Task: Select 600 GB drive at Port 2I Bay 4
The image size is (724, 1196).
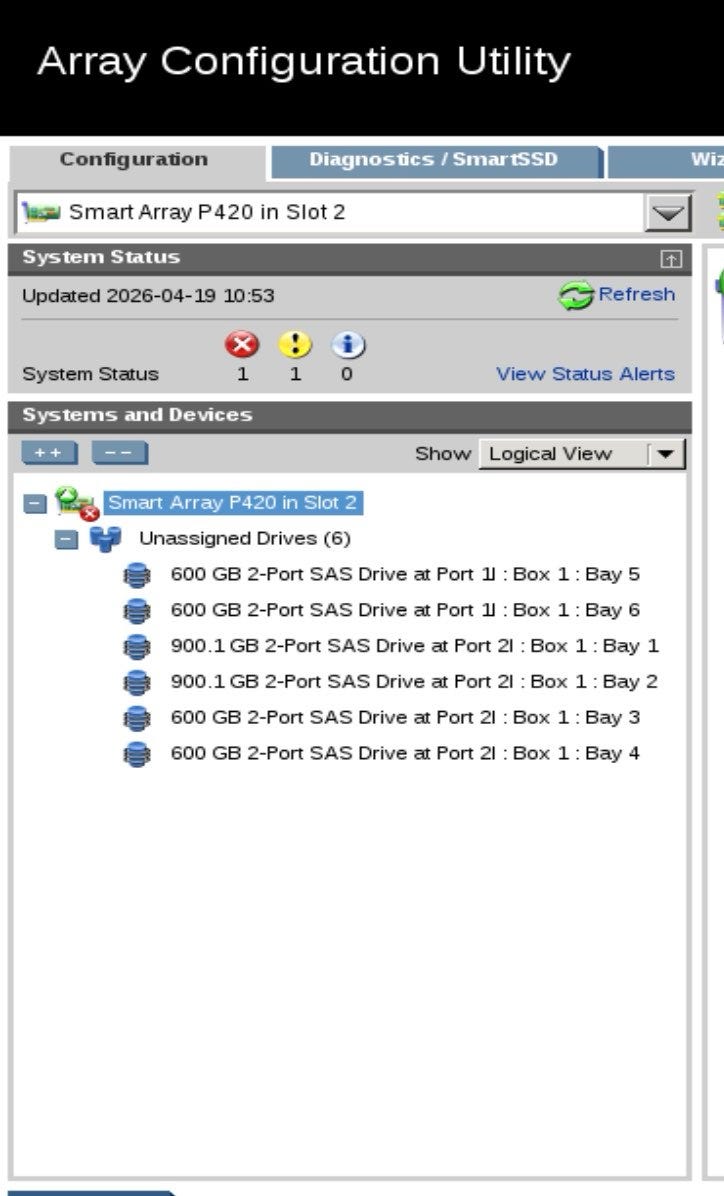Action: 405,754
